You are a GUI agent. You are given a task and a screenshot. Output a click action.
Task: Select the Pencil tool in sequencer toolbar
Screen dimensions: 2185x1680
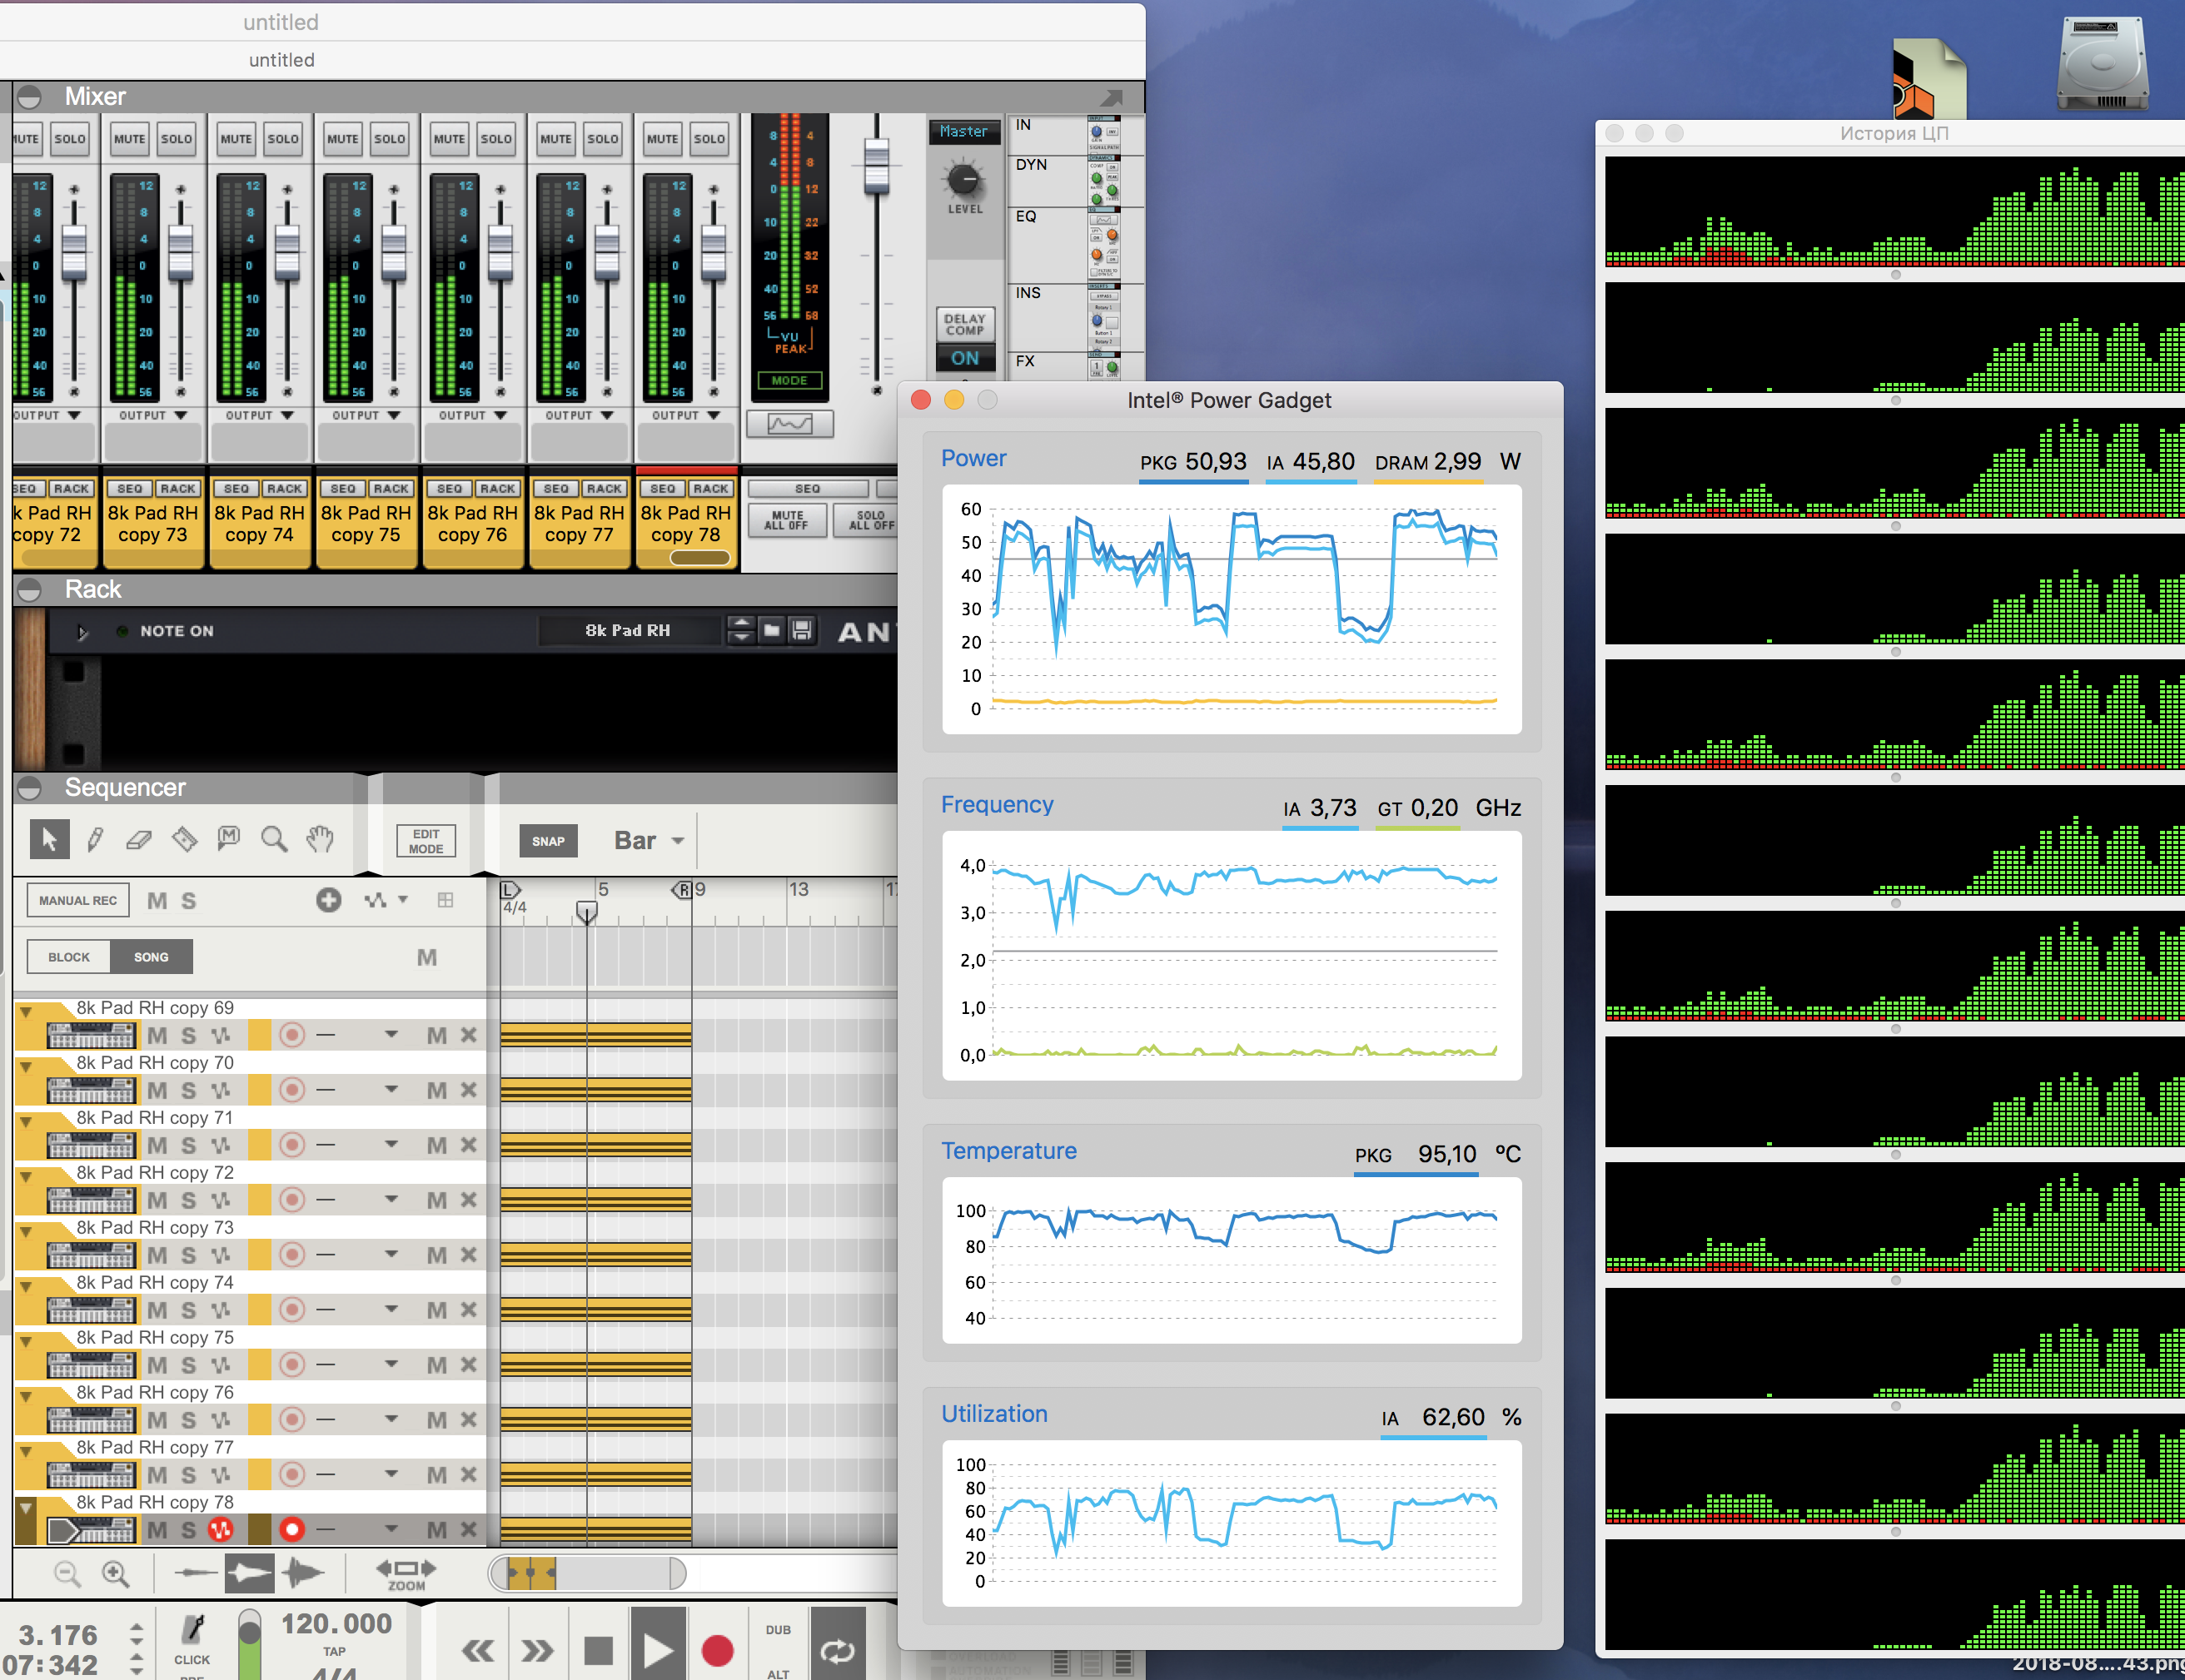point(95,839)
